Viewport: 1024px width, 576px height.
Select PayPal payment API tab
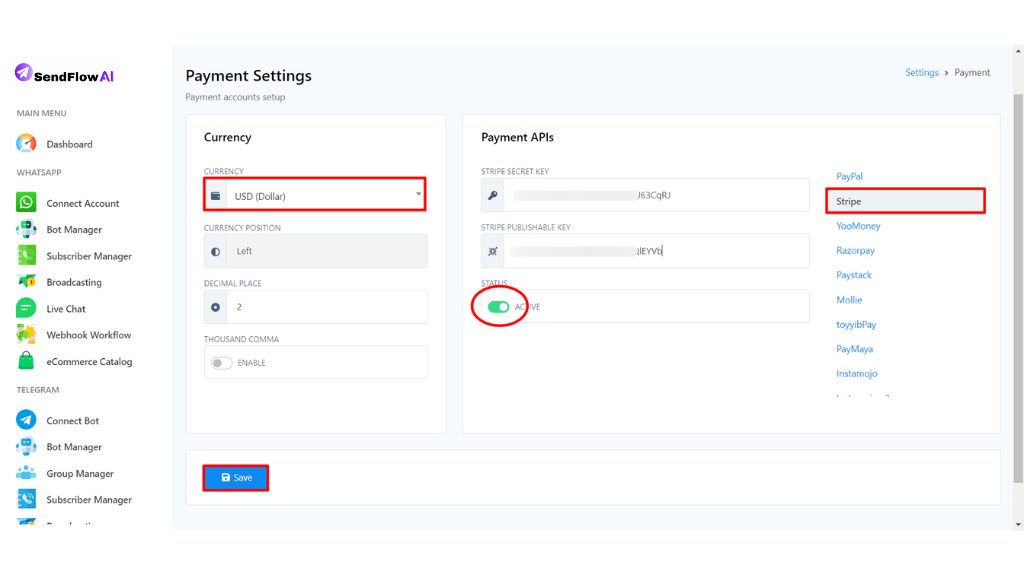849,176
